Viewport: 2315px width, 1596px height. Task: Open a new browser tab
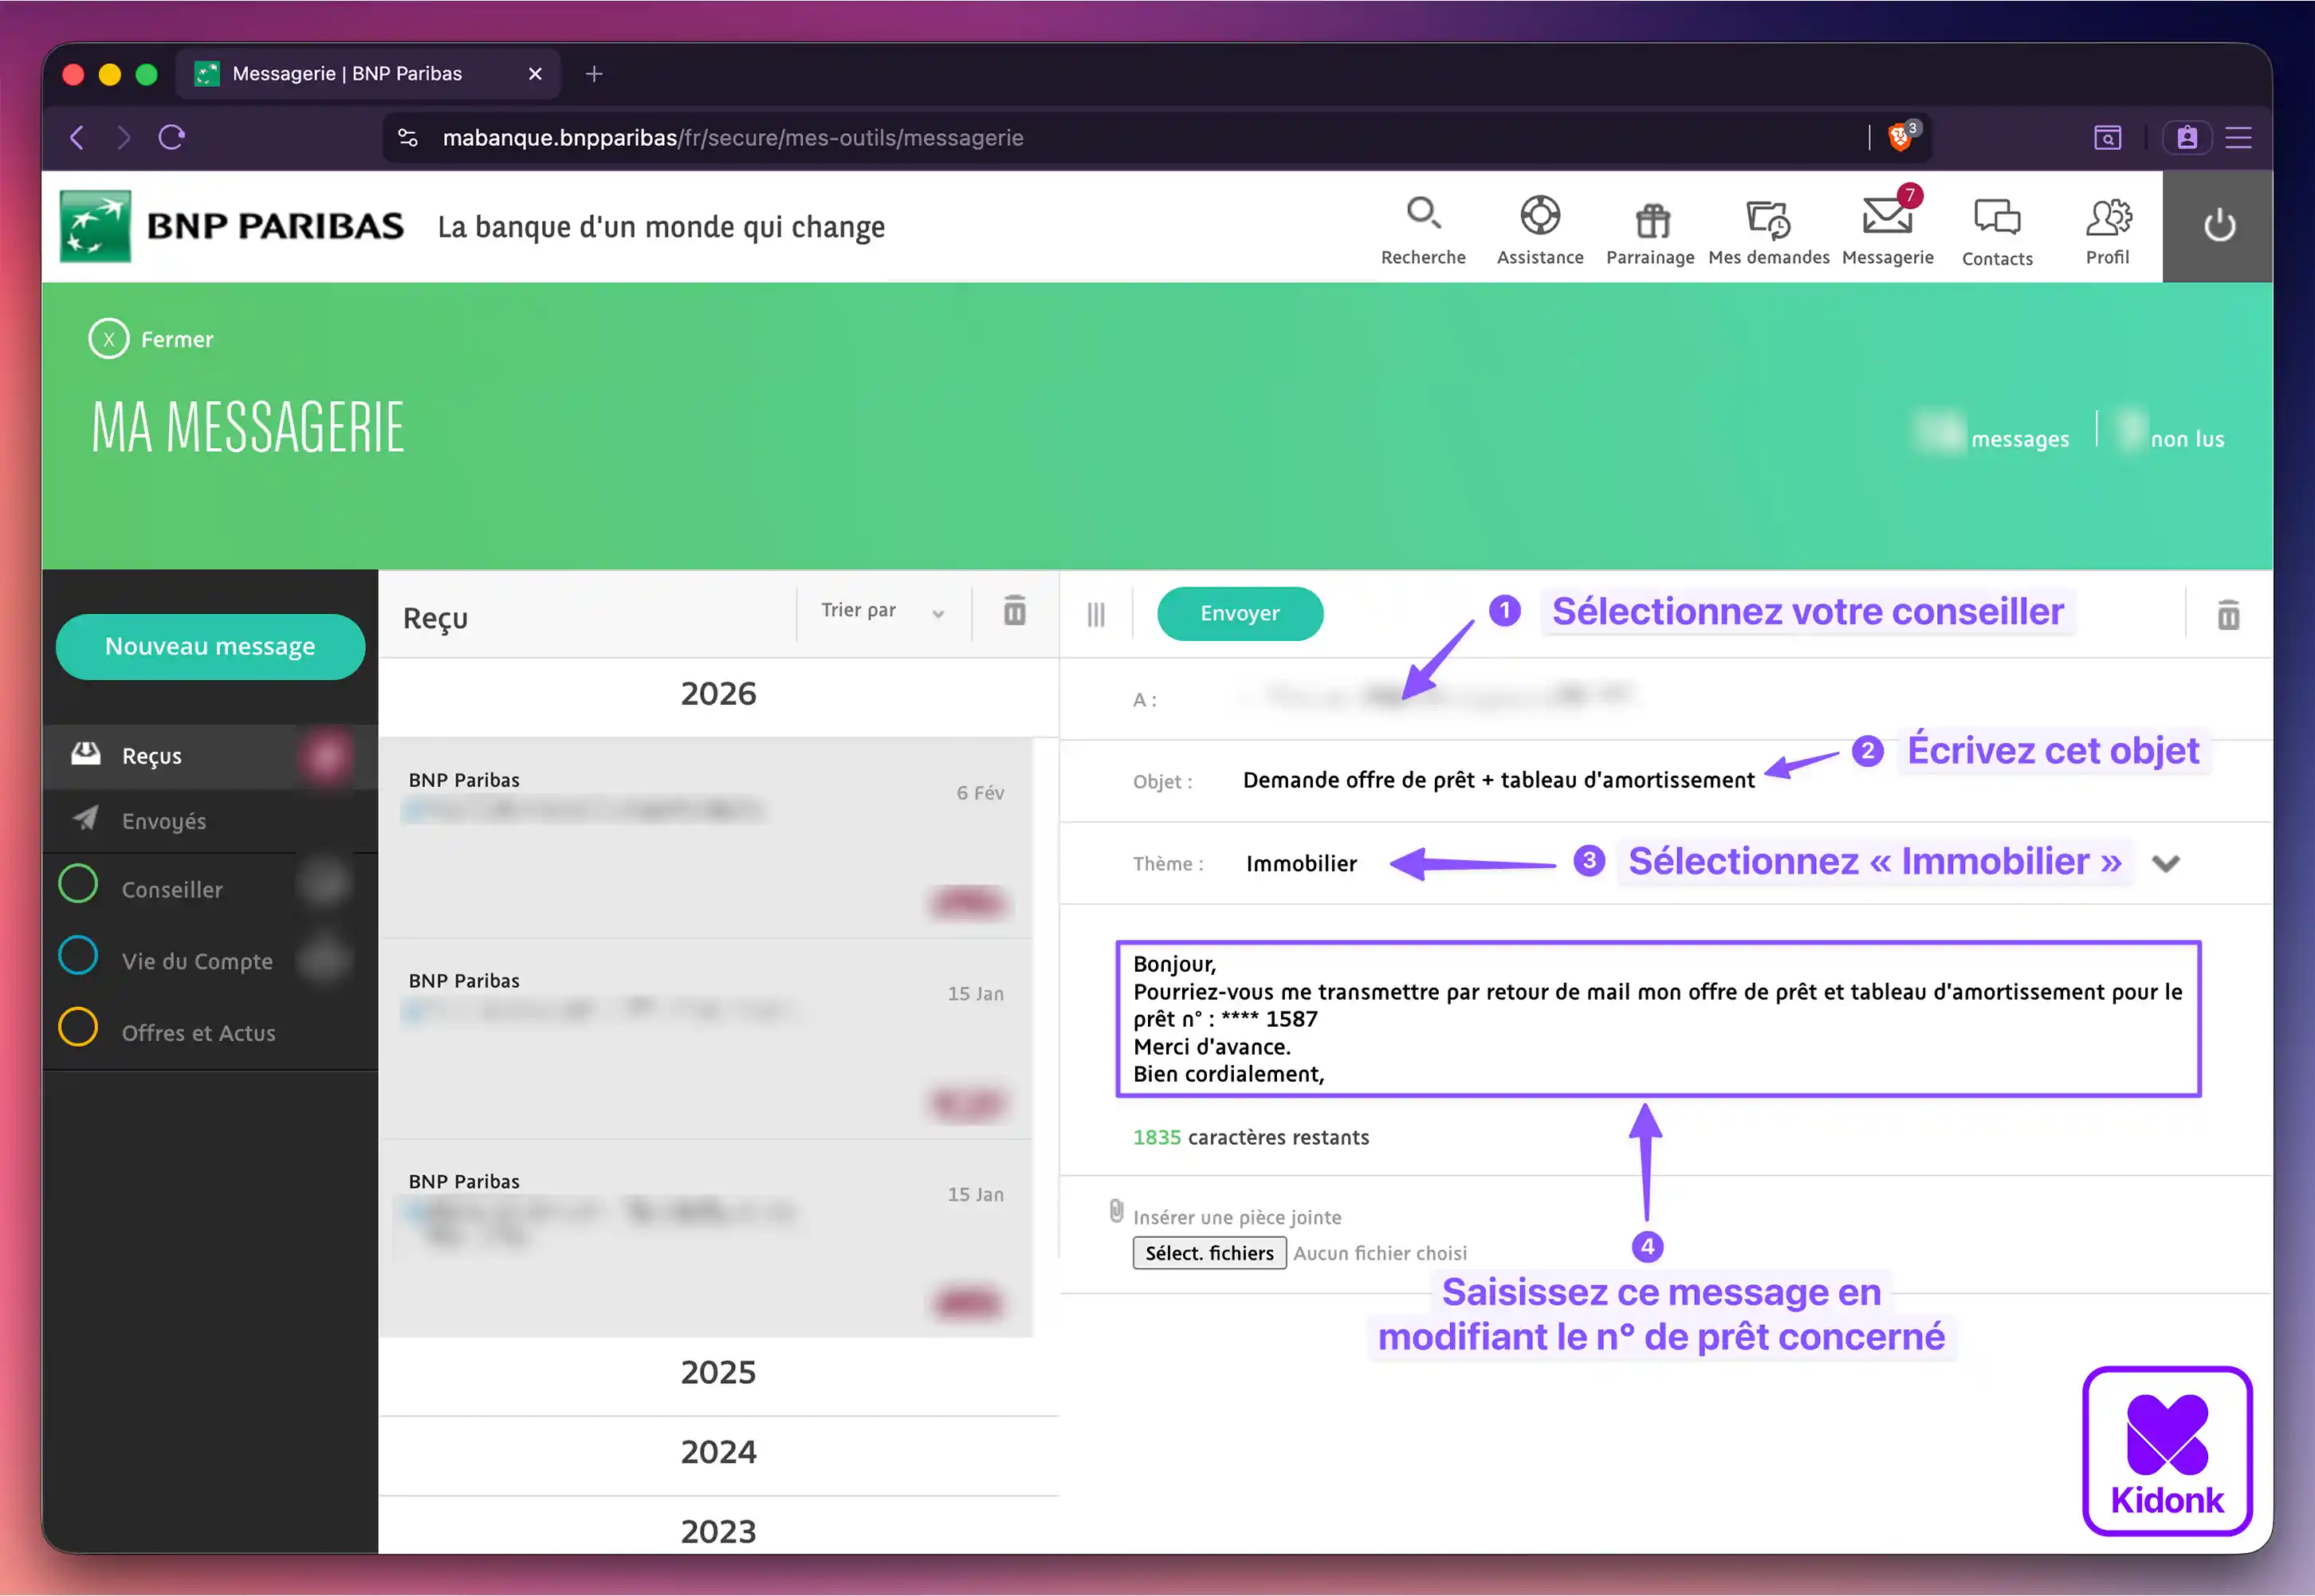[594, 74]
